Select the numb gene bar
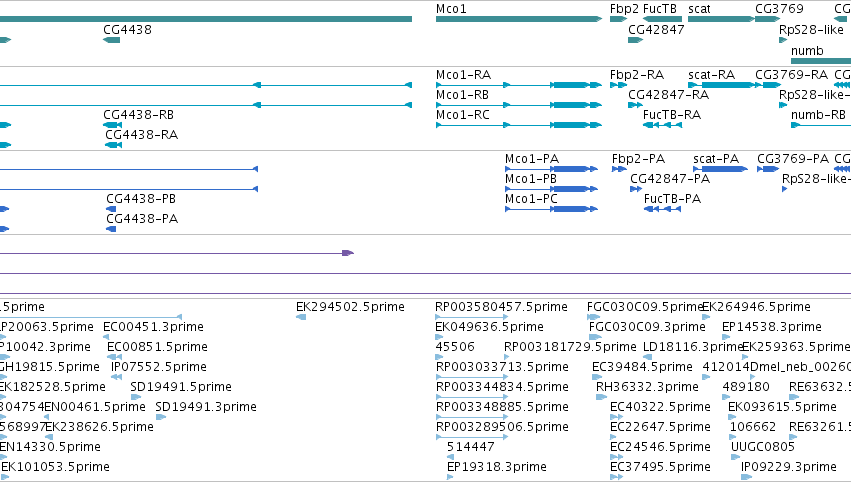This screenshot has width=851, height=482. pyautogui.click(x=821, y=61)
